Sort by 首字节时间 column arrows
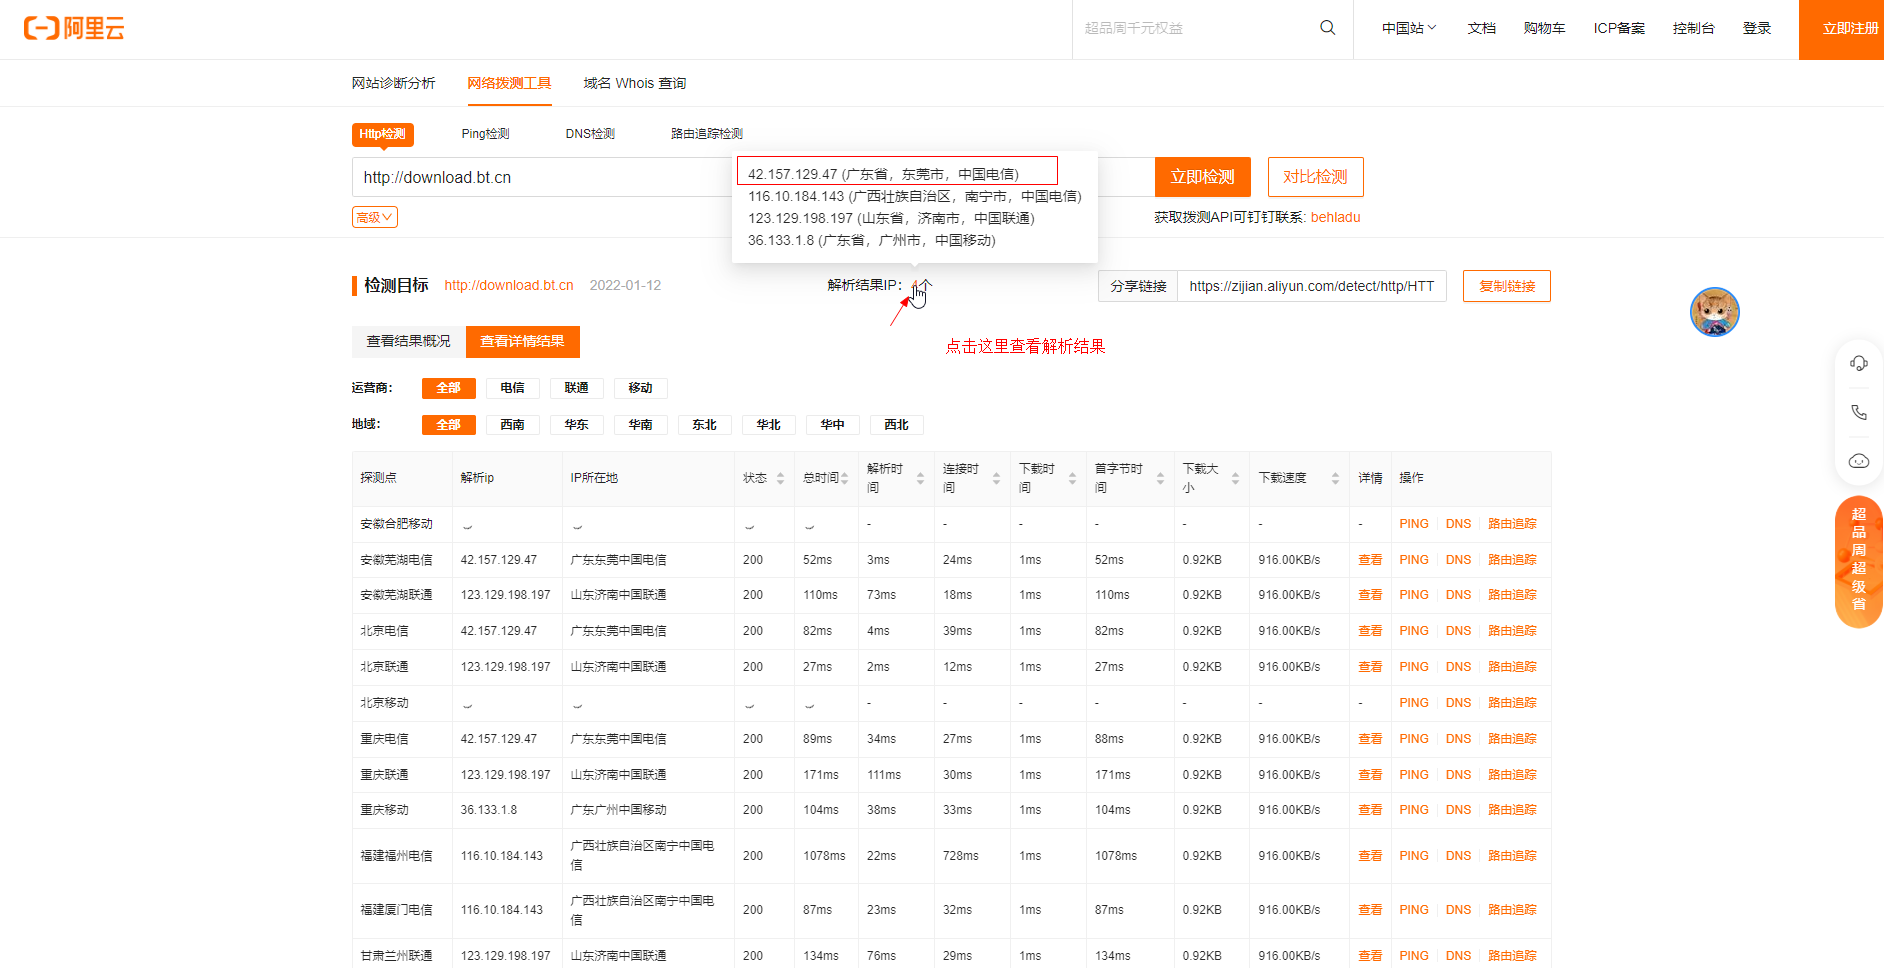1884x968 pixels. (1160, 478)
